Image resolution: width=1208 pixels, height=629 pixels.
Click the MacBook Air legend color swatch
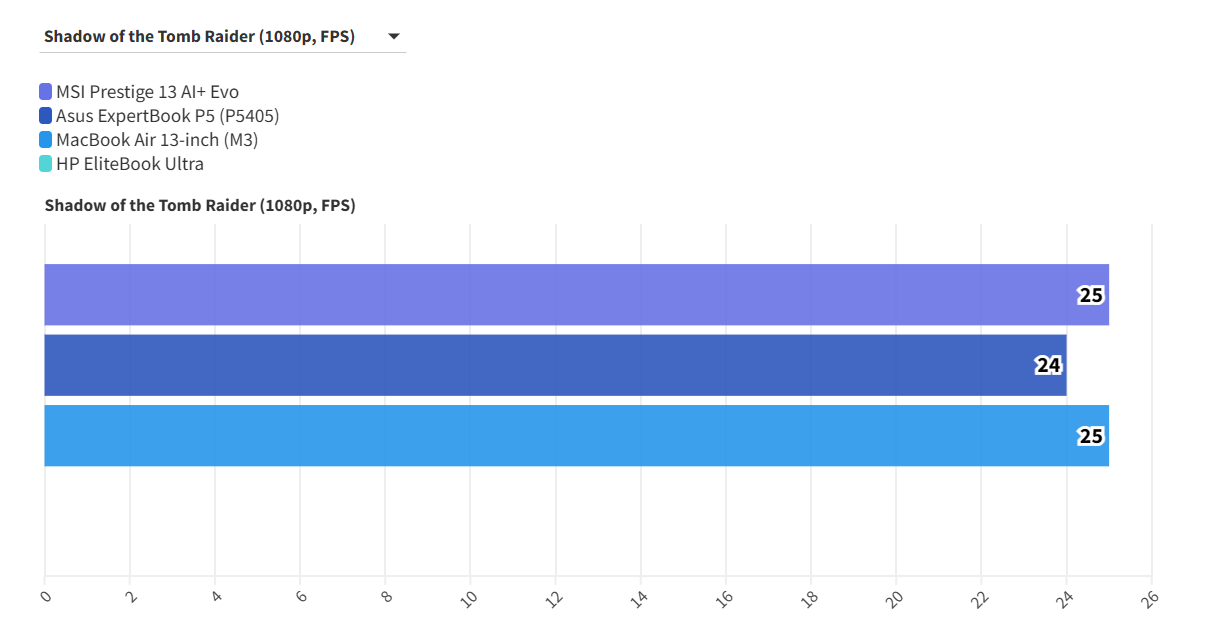point(46,140)
